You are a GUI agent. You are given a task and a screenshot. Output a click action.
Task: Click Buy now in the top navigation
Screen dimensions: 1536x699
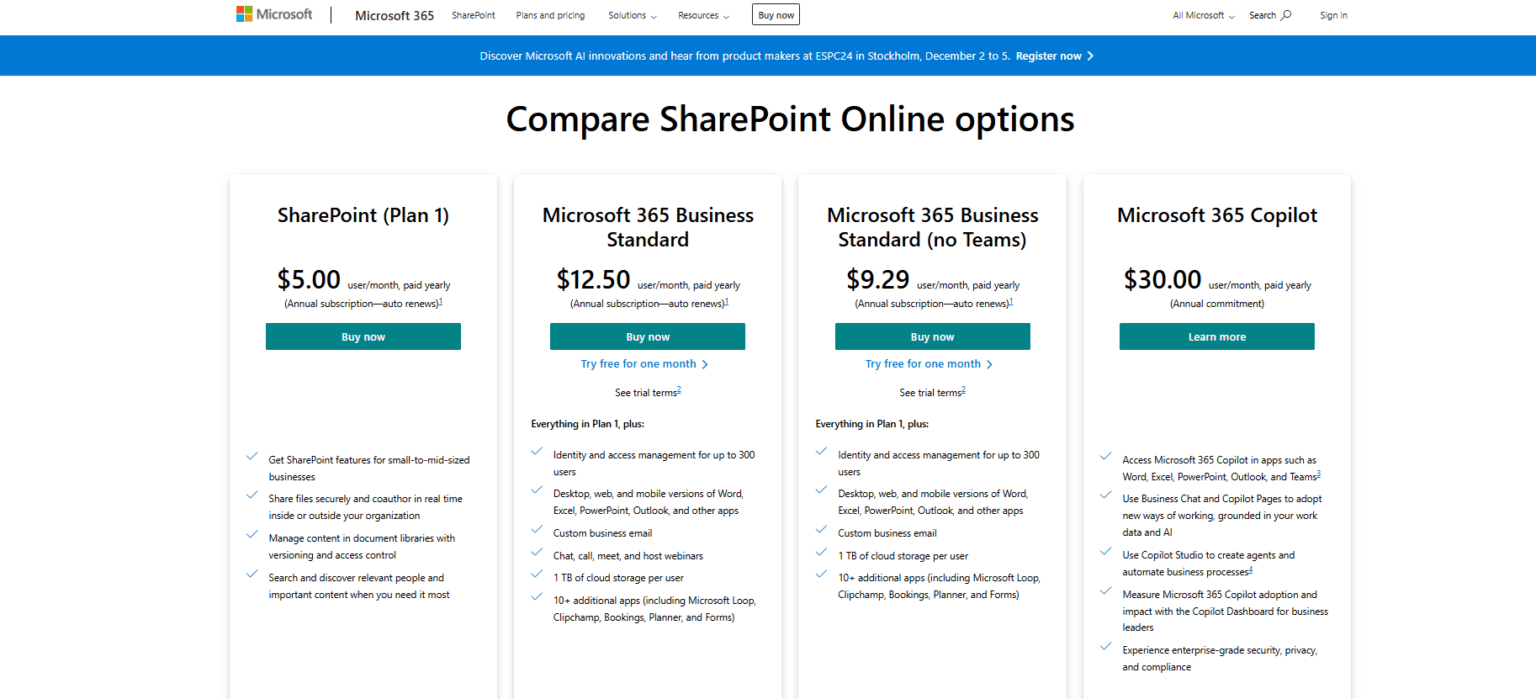click(775, 14)
